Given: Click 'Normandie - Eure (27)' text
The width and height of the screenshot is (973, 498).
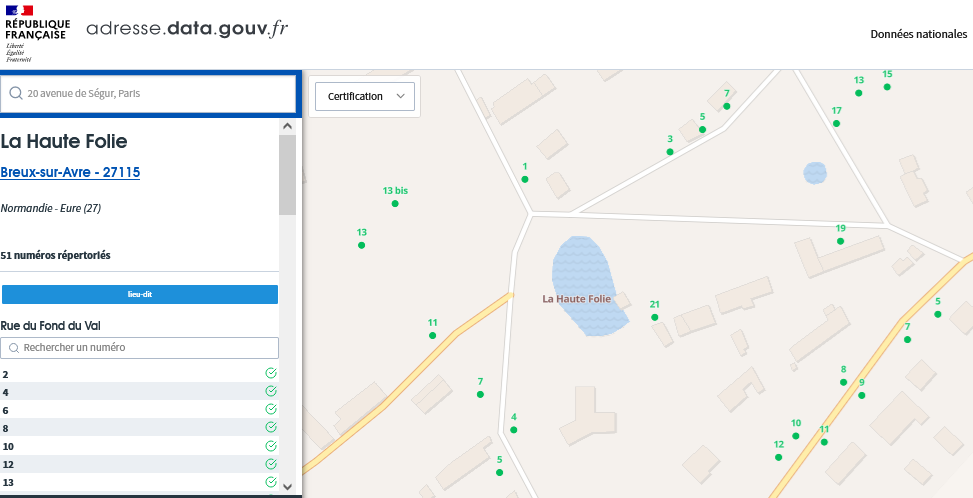Looking at the screenshot, I should [x=50, y=208].
